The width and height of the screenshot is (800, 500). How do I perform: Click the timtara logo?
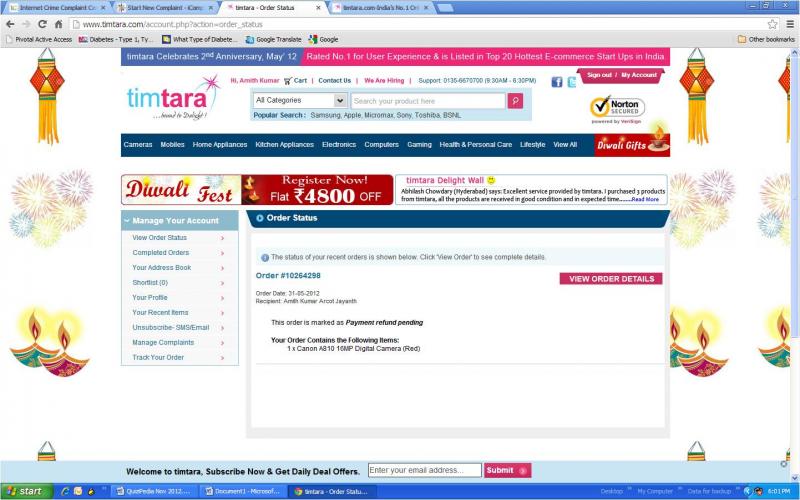[x=173, y=98]
